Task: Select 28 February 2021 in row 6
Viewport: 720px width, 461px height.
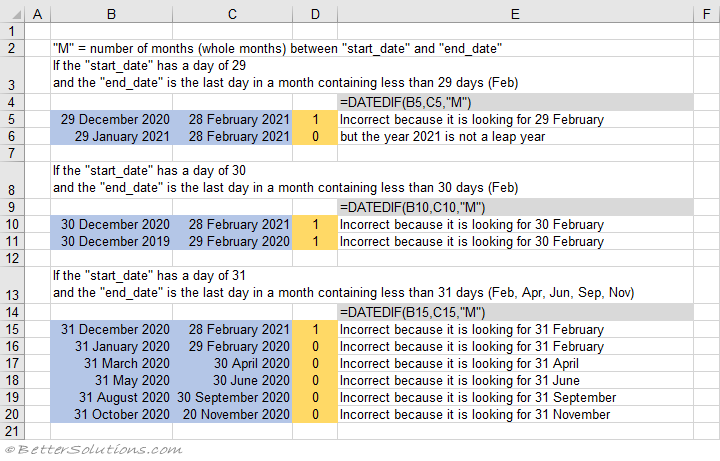Action: pyautogui.click(x=232, y=136)
